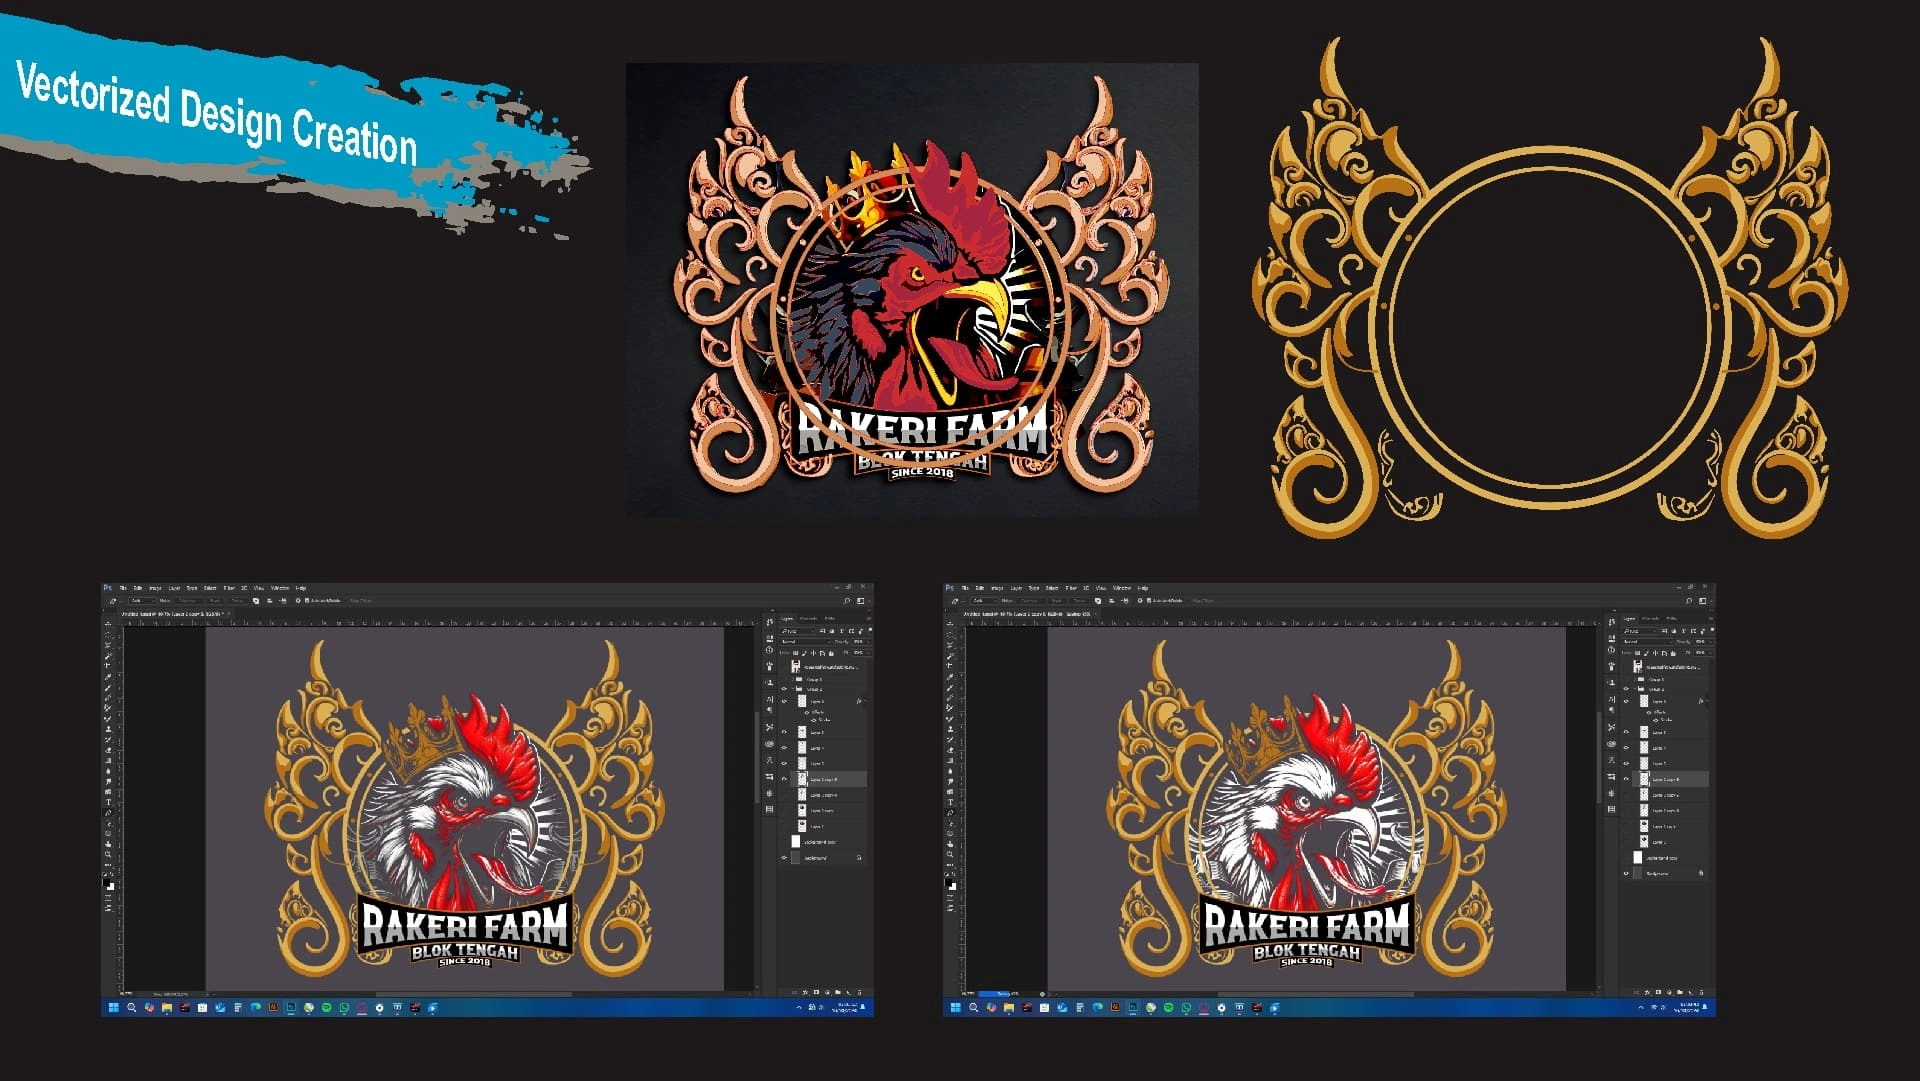
Task: Select the Crop tool in left Photoshop window
Action: pos(108,665)
